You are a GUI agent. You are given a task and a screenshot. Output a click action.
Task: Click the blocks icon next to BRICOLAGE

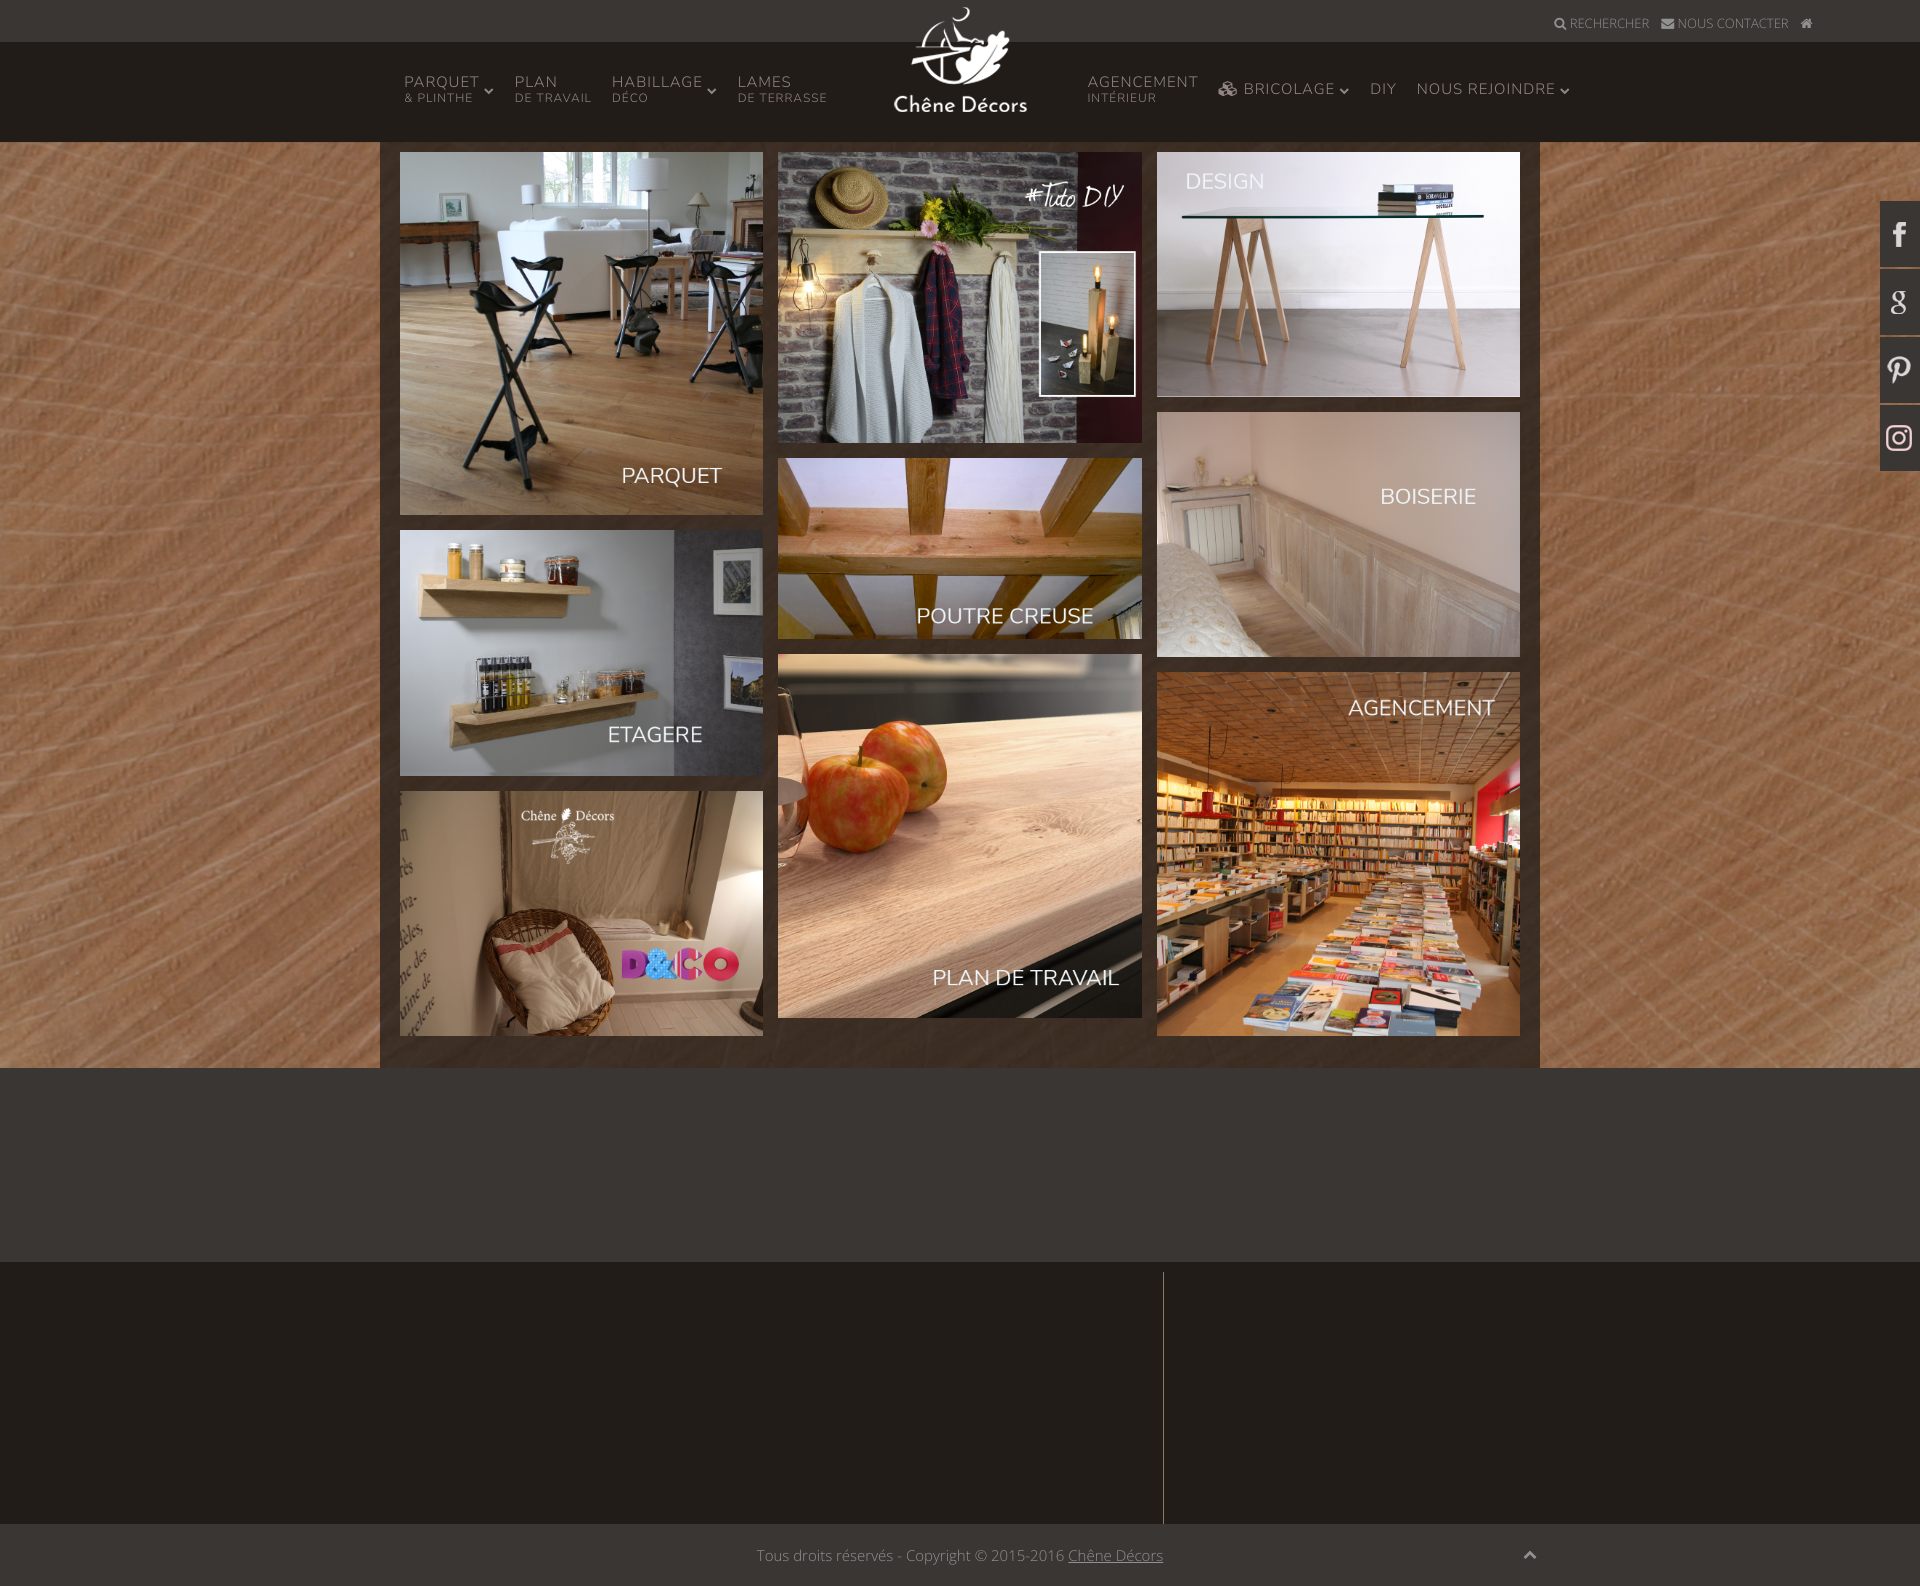(1227, 89)
